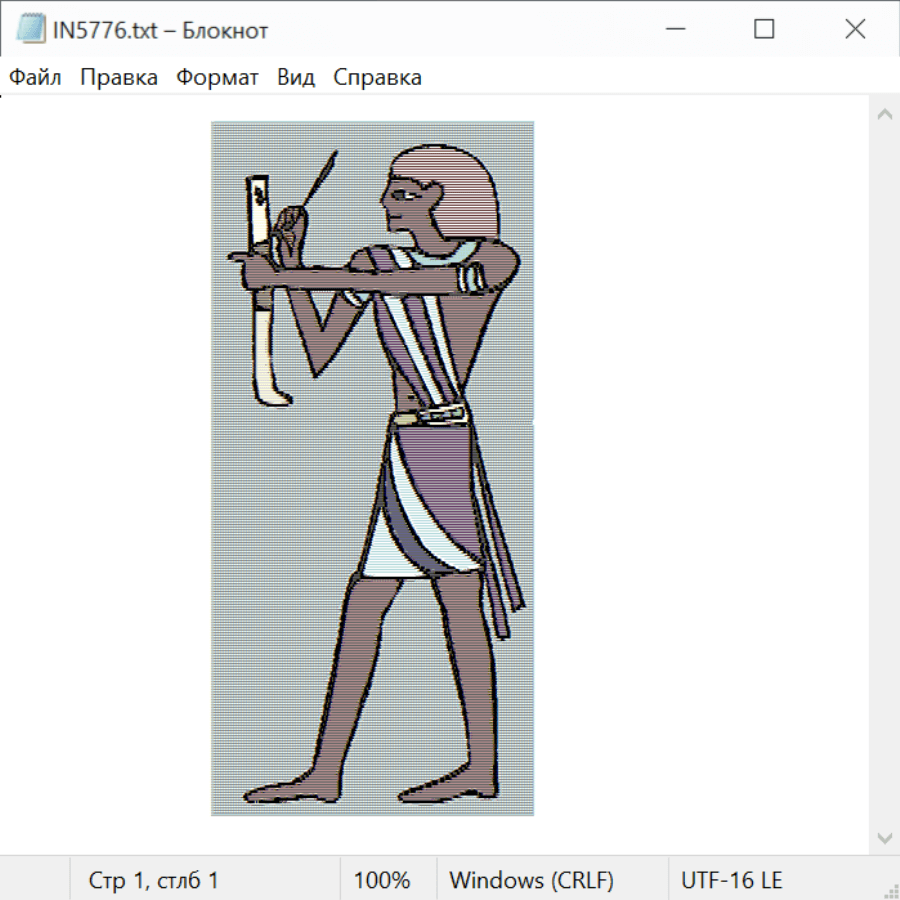
Task: Click the resize grip in bottom-right corner
Action: pyautogui.click(x=890, y=890)
